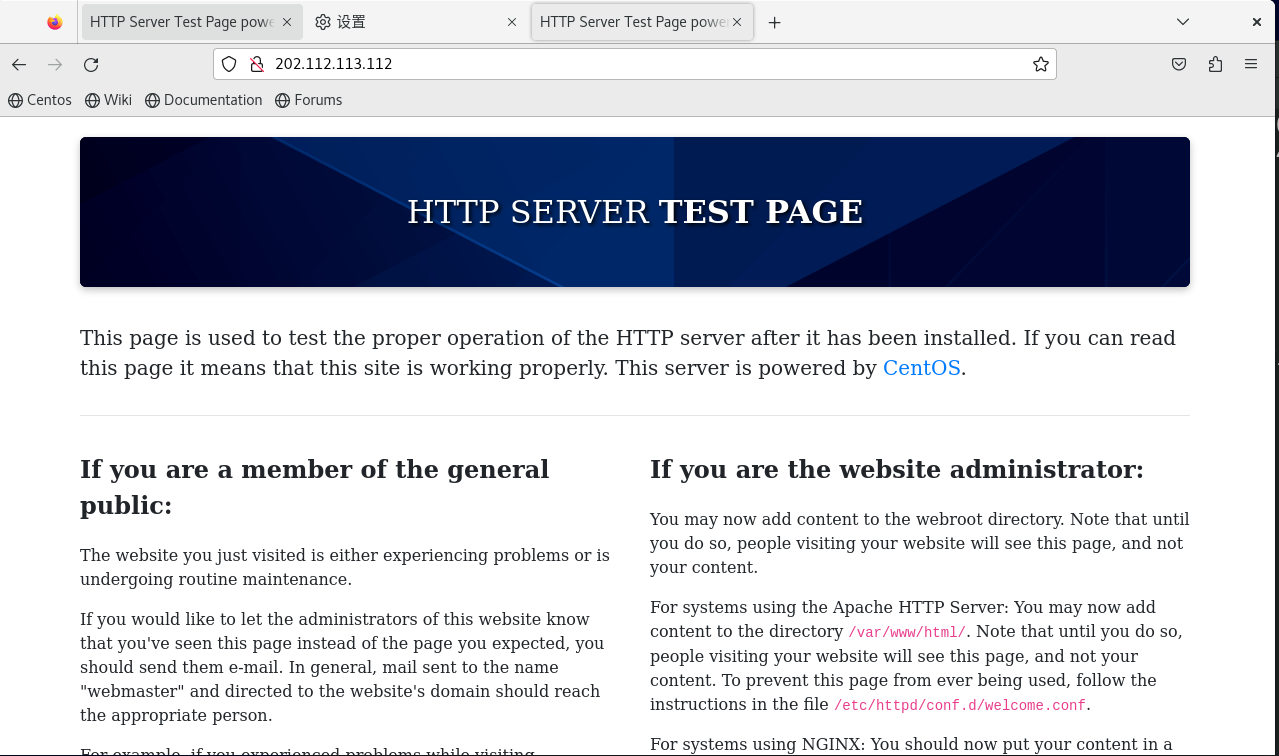Viewport: 1279px width, 756px height.
Task: Open a new tab with plus button
Action: coord(774,22)
